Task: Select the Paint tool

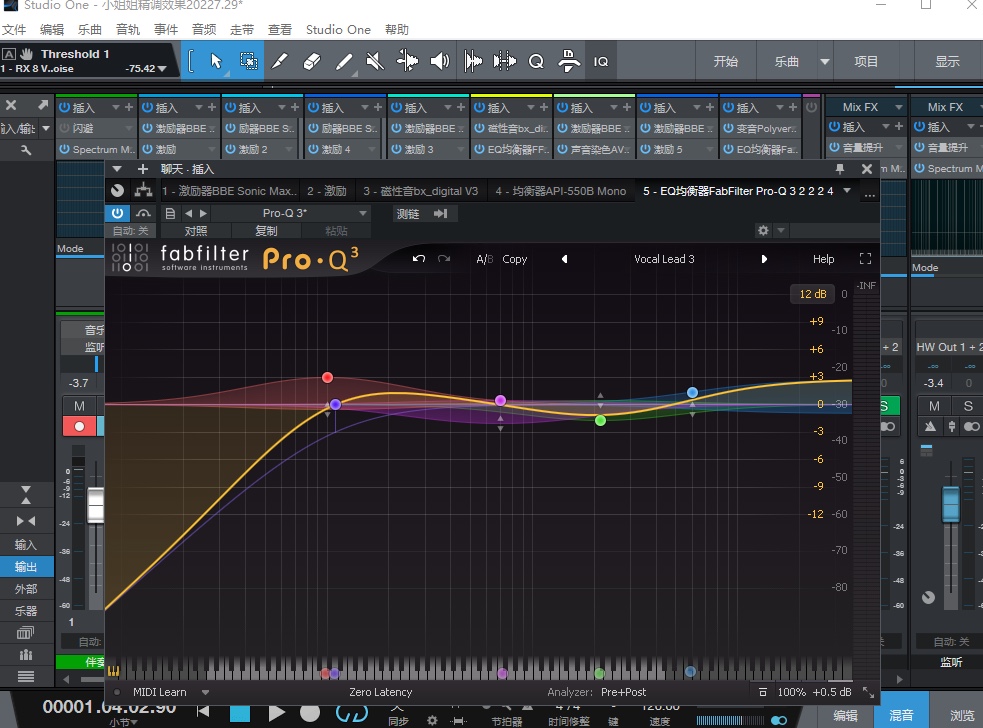Action: (344, 61)
